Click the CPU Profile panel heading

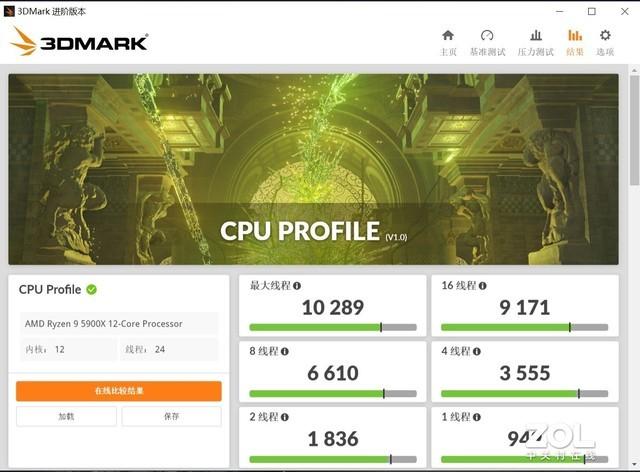pos(50,289)
